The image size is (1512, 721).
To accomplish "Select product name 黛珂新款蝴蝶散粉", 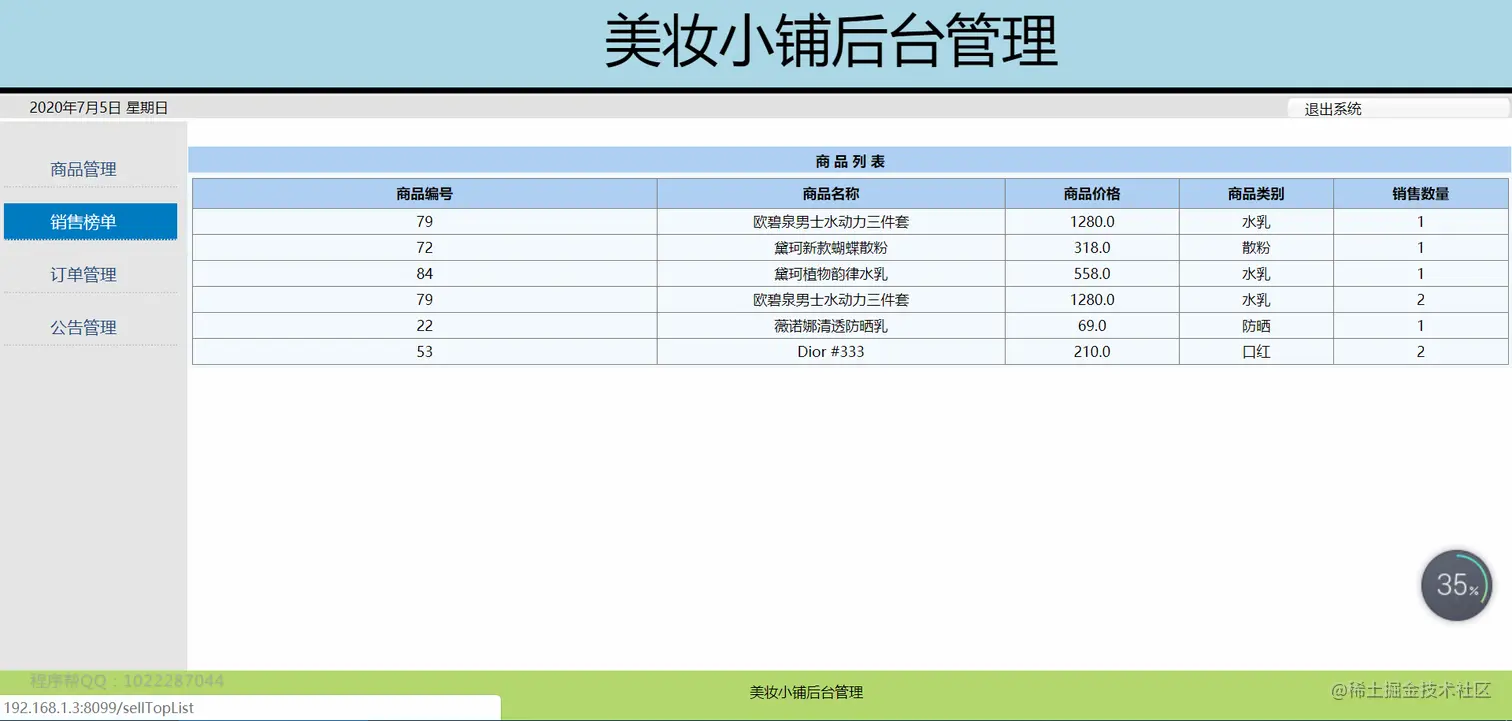I will (x=831, y=248).
